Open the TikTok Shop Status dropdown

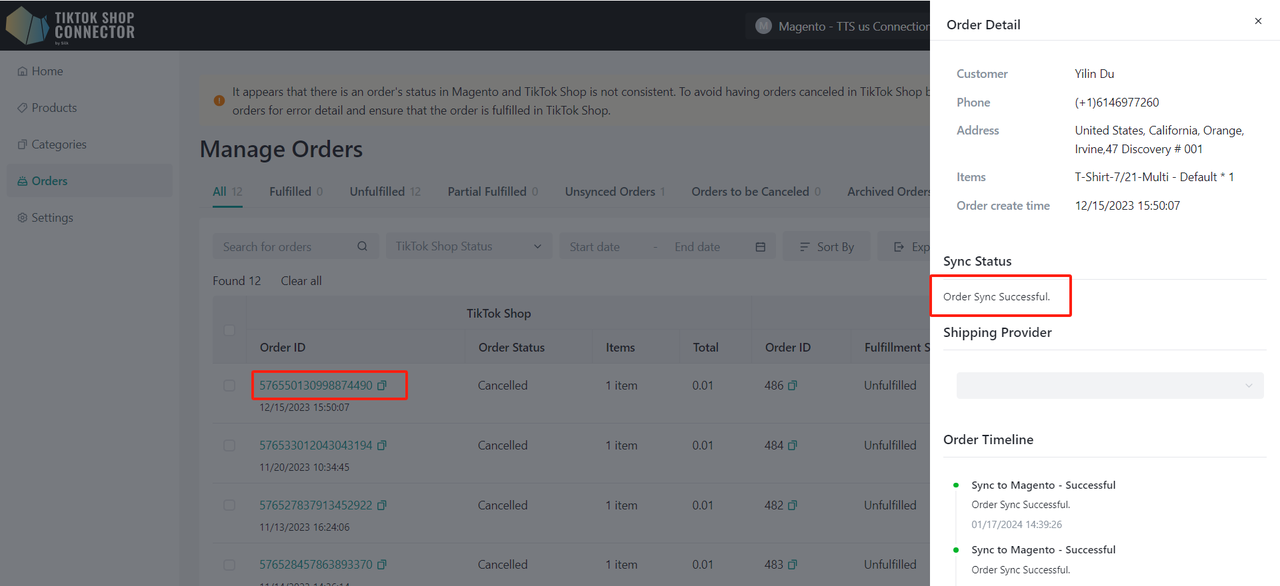point(468,247)
